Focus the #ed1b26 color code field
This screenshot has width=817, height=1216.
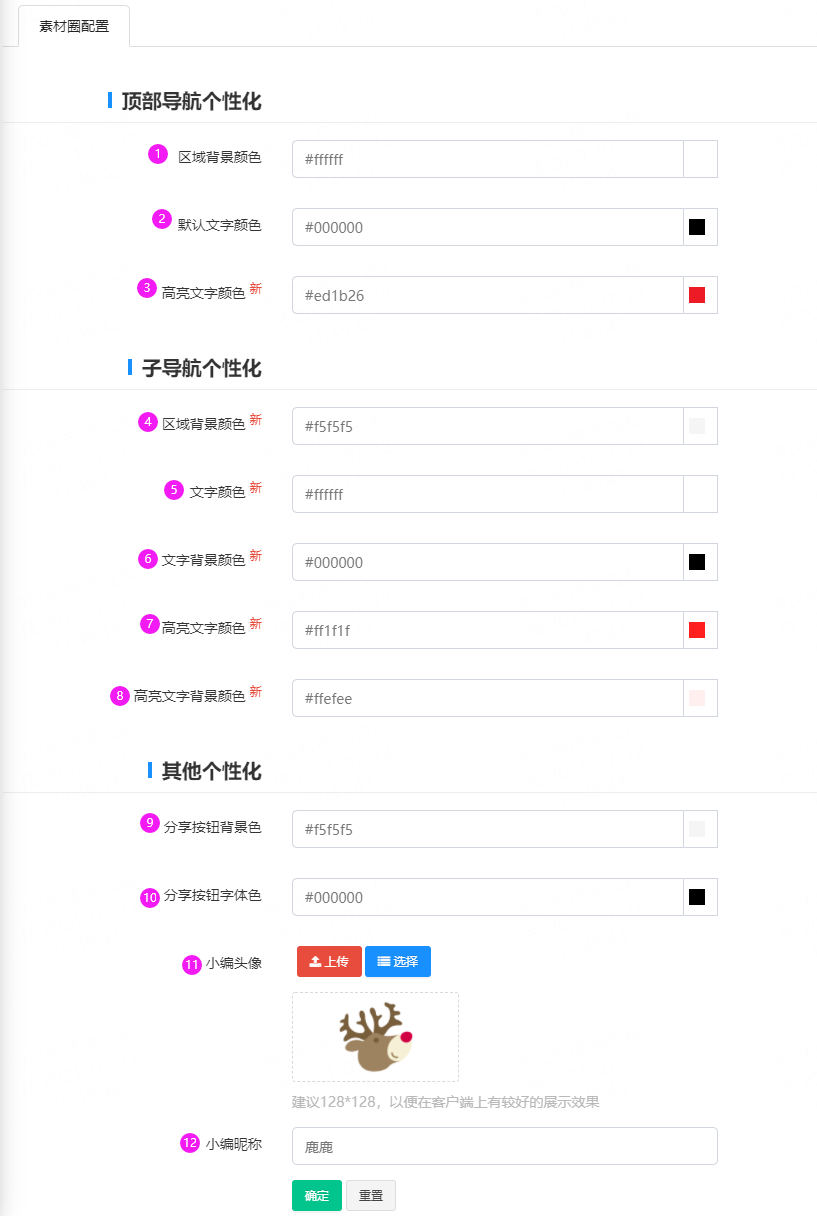[x=488, y=295]
